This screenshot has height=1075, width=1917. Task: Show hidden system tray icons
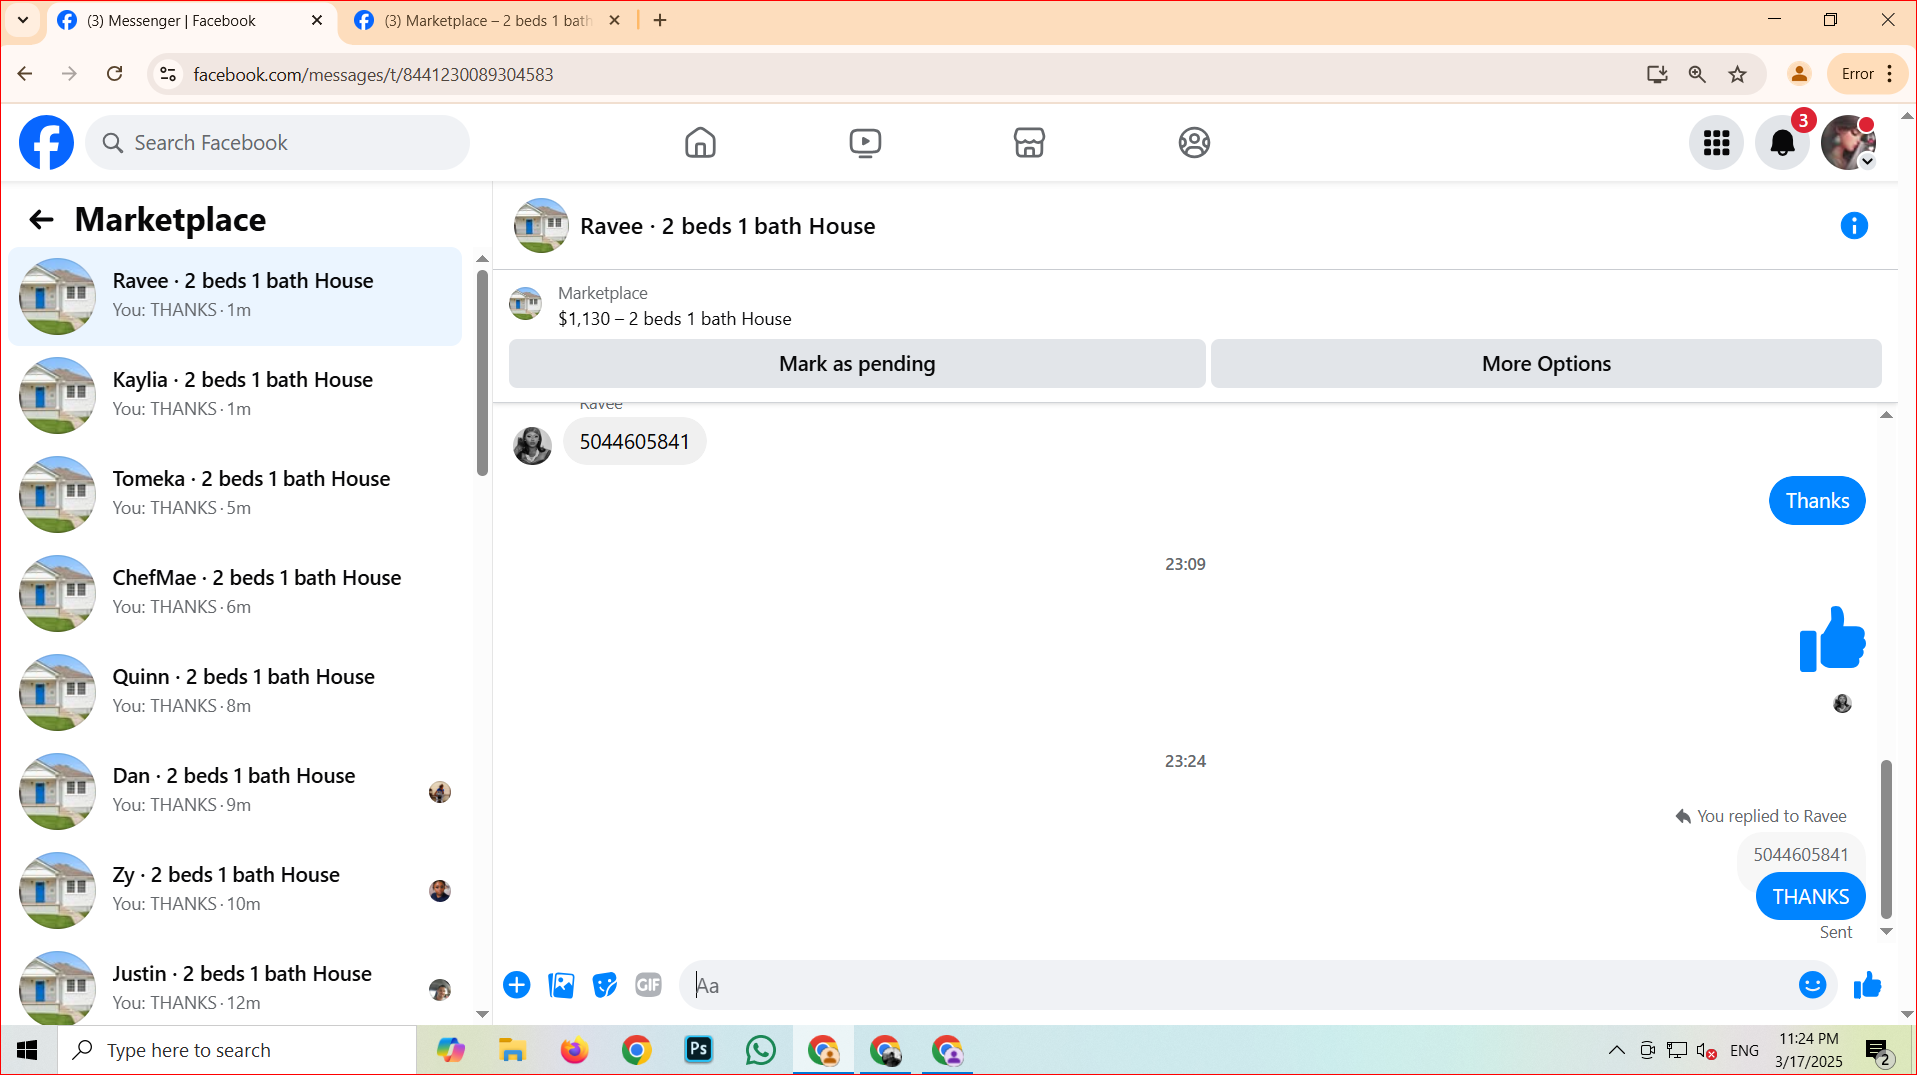click(x=1616, y=1050)
